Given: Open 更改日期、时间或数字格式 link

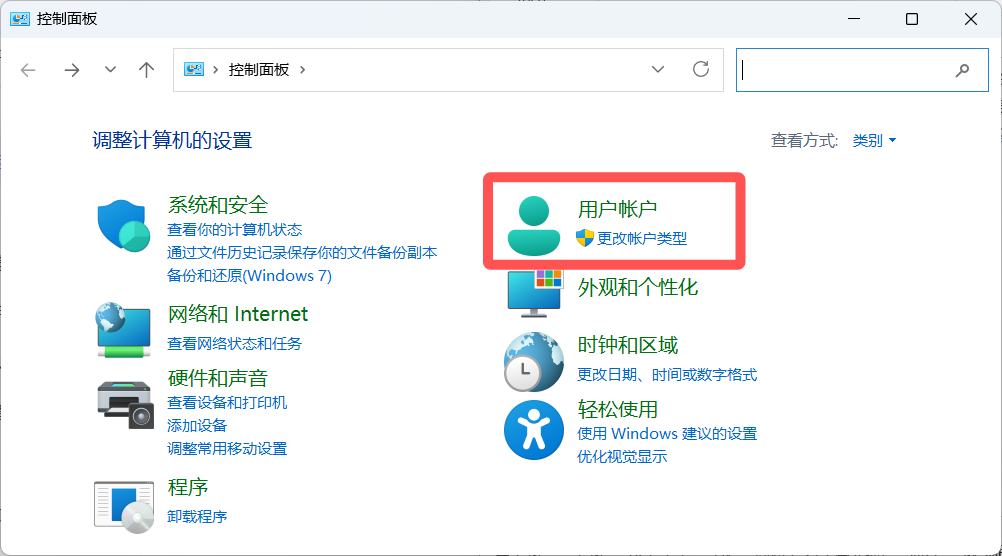Looking at the screenshot, I should (x=667, y=375).
